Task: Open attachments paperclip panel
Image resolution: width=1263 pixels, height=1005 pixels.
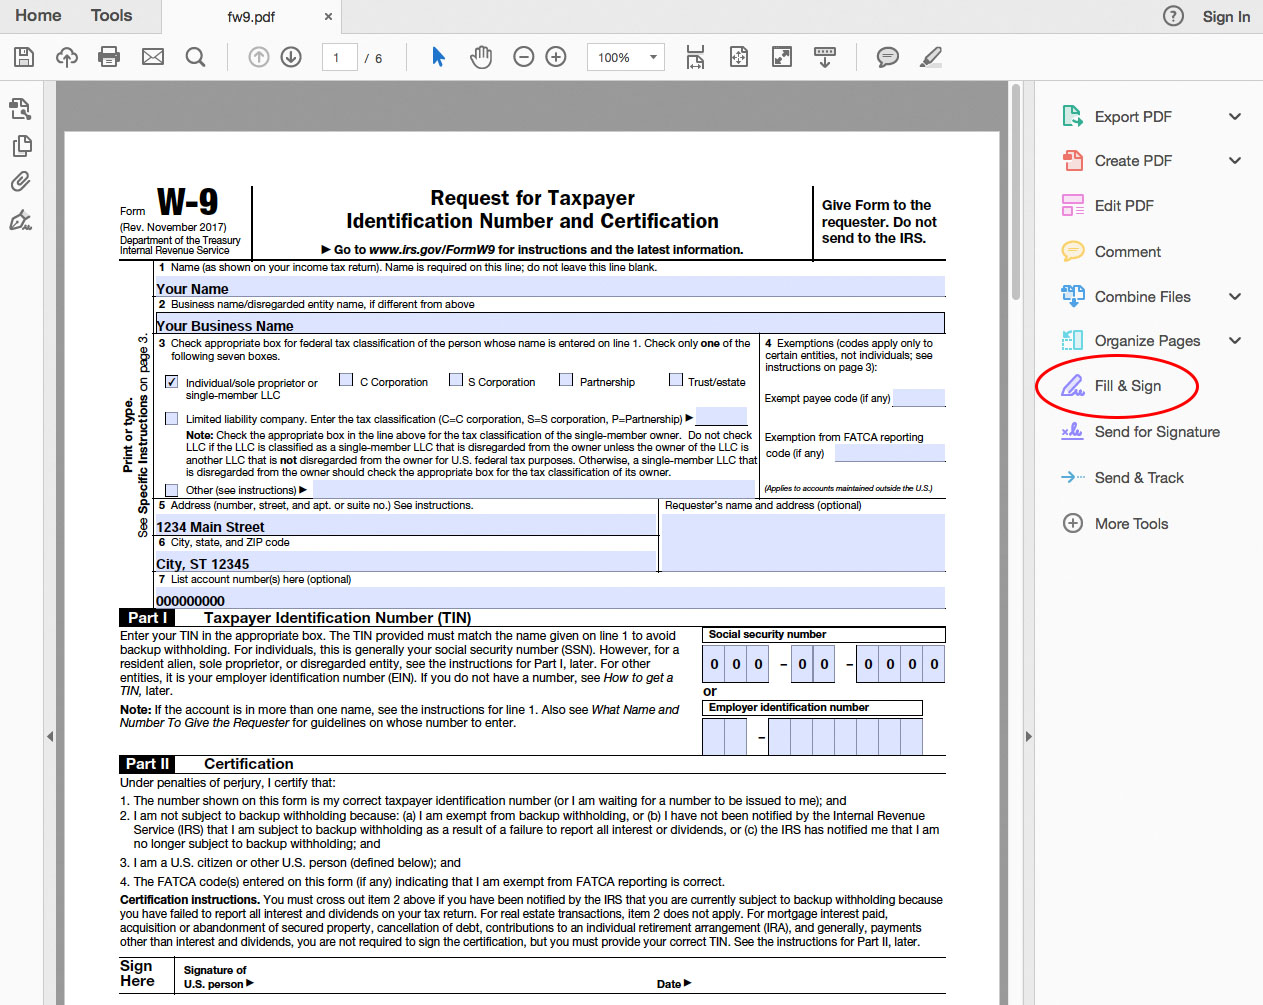Action: click(20, 182)
